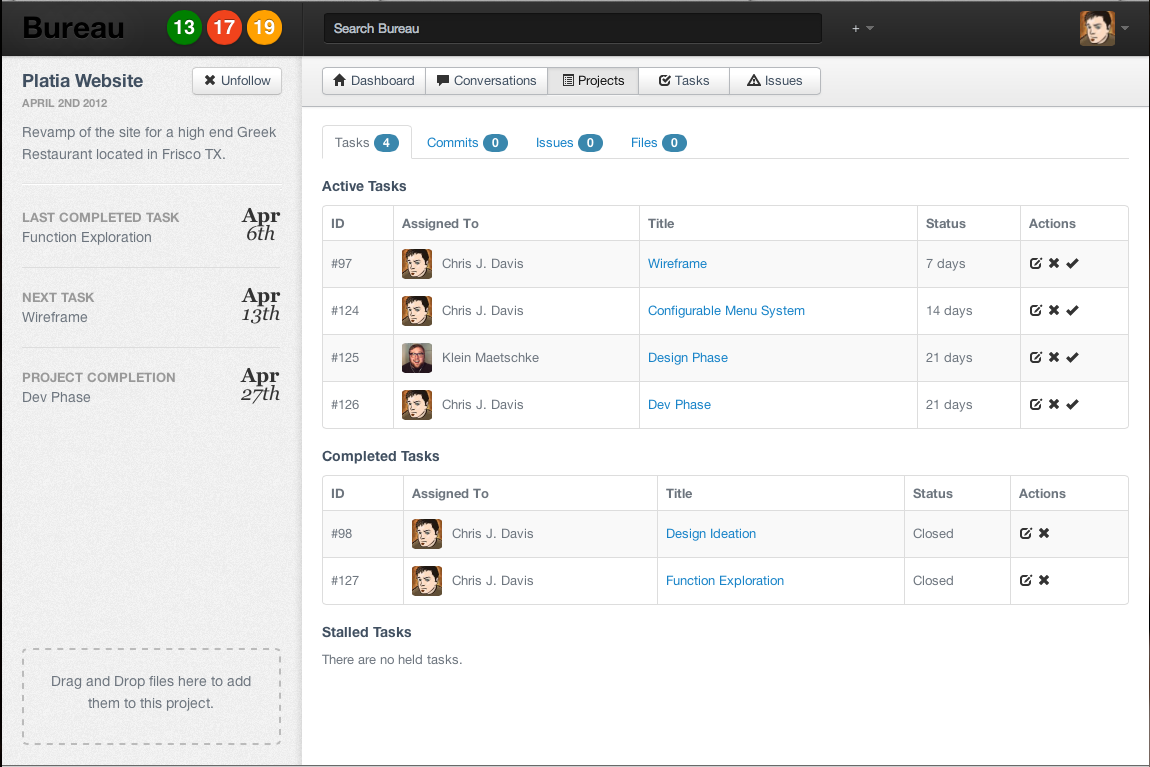1150x767 pixels.
Task: Click Klein Maetschke avatar
Action: [417, 357]
